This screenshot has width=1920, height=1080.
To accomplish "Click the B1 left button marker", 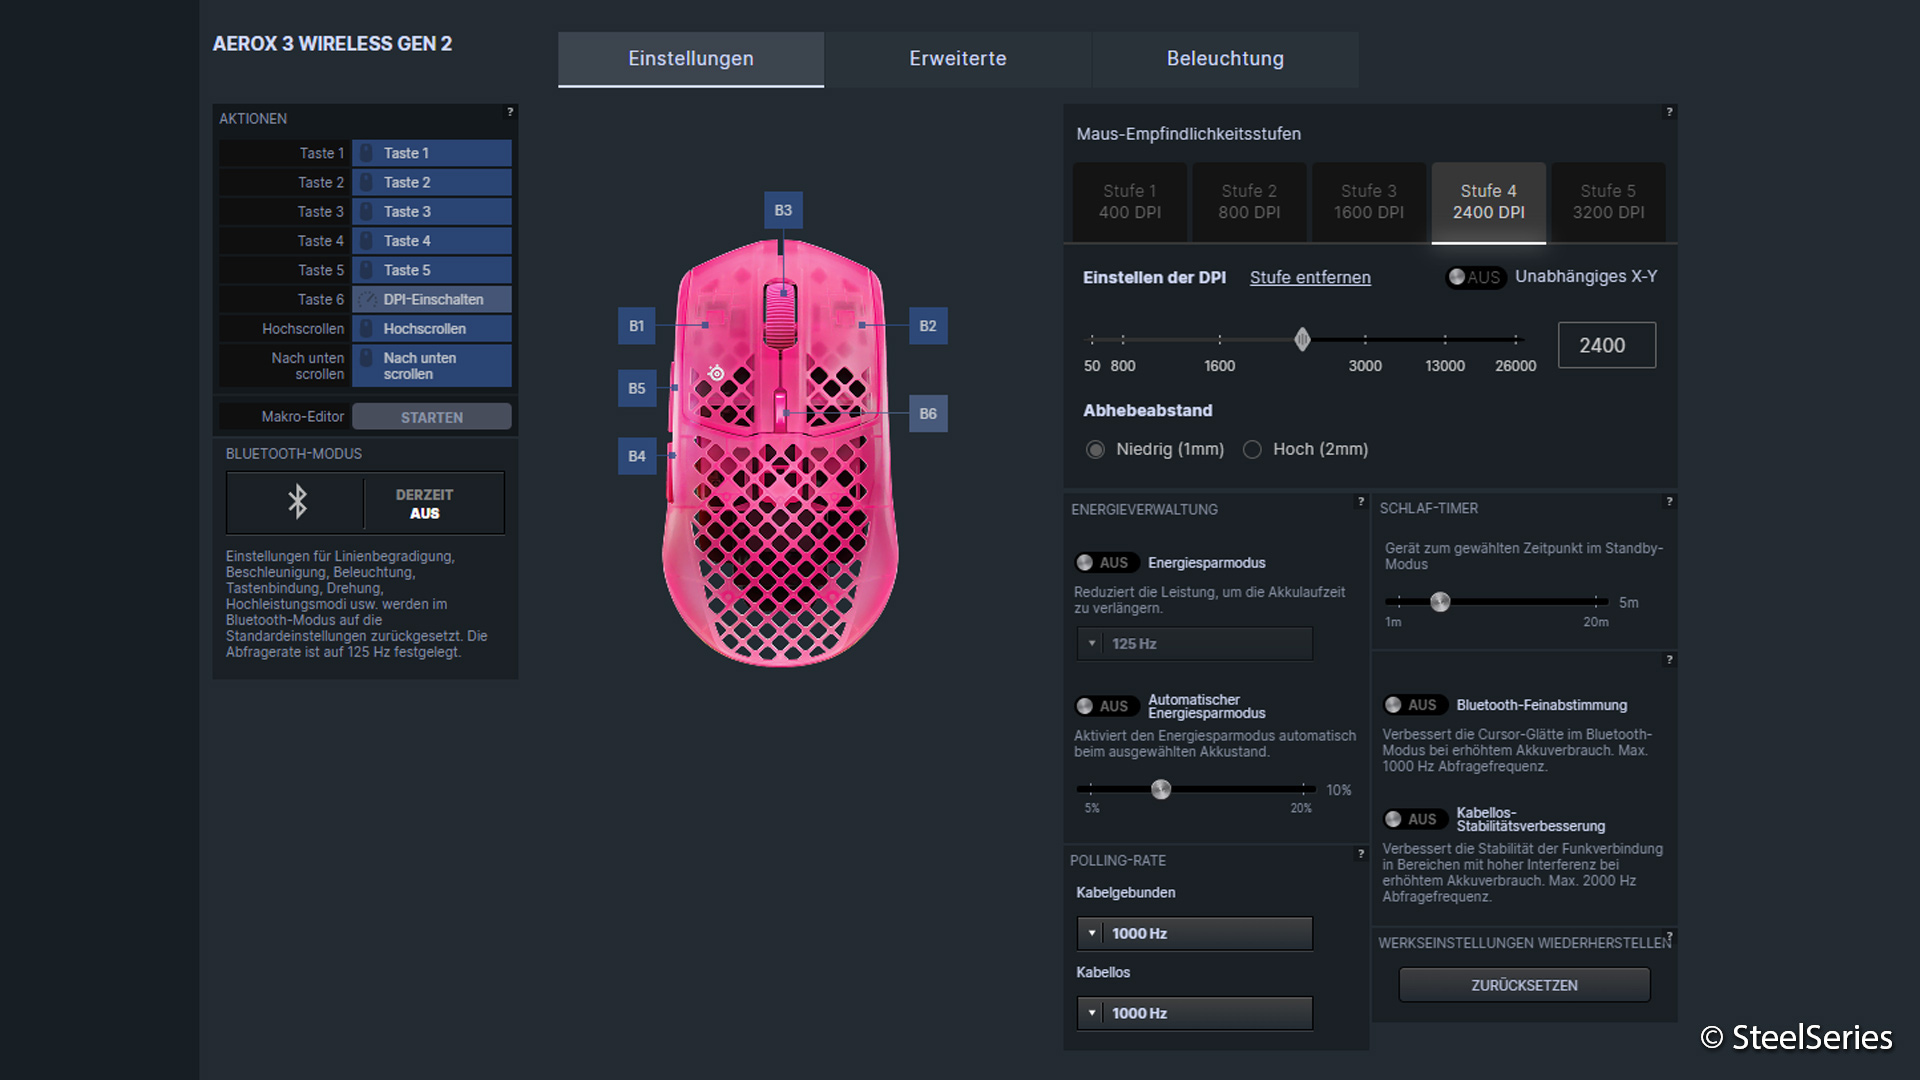I will point(636,326).
